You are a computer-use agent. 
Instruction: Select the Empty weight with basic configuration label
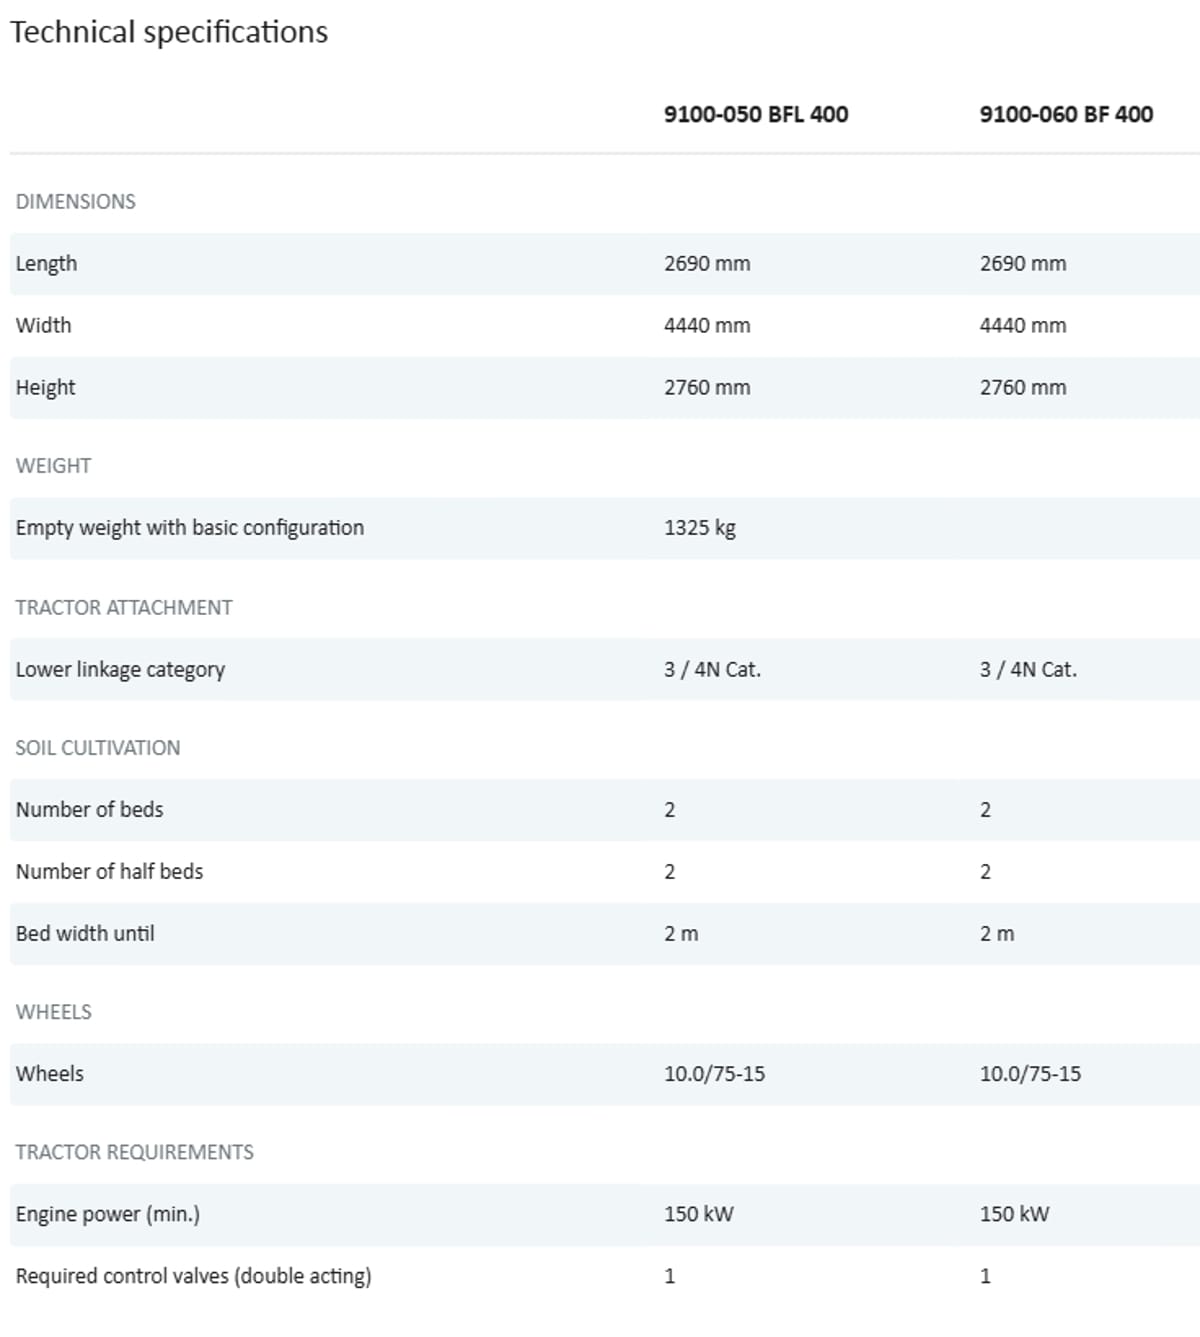tap(189, 527)
